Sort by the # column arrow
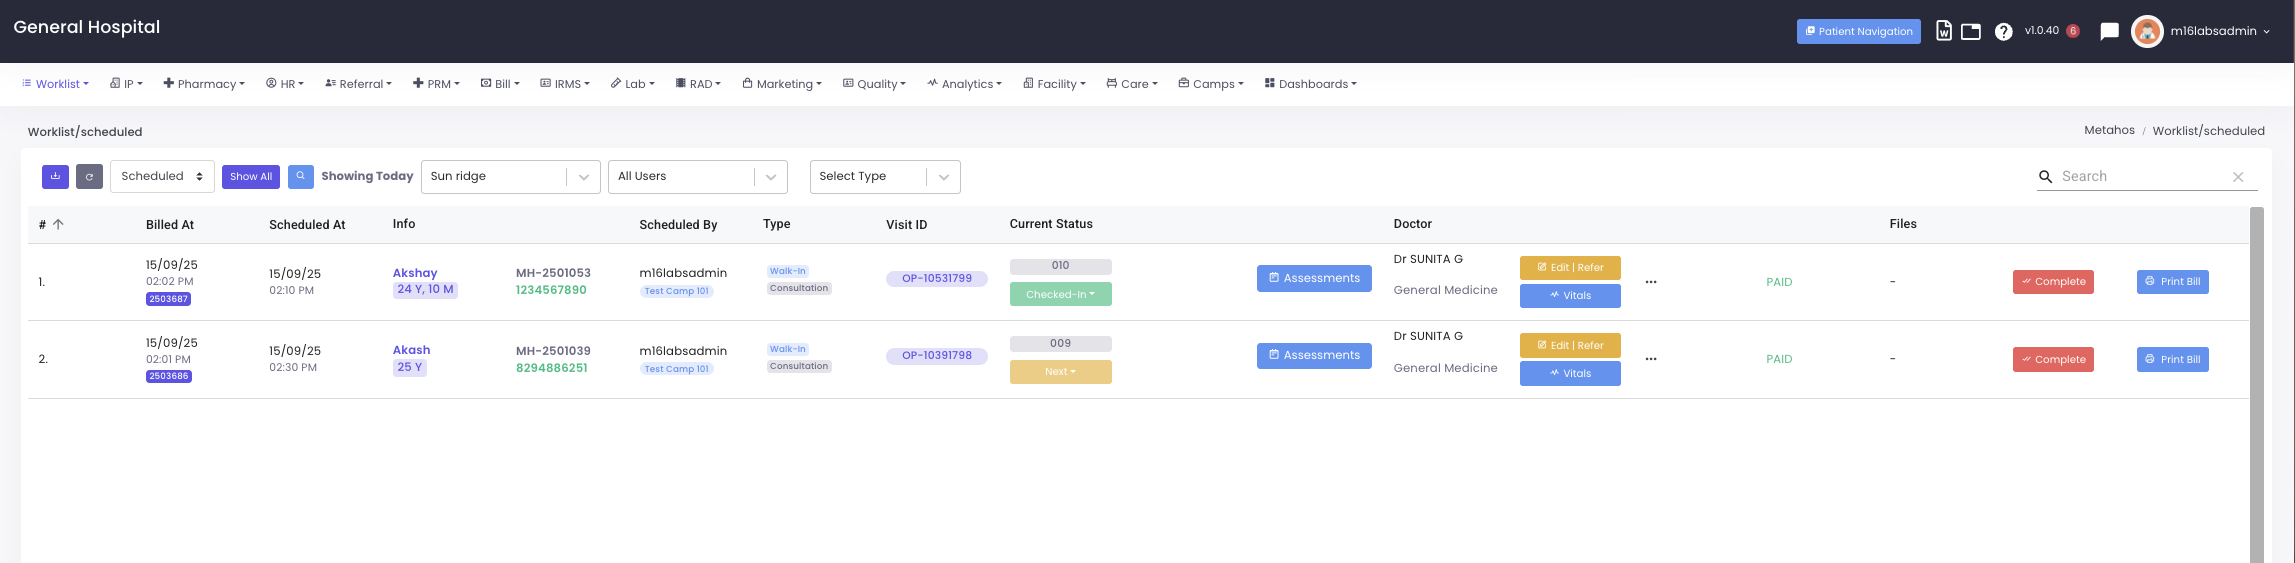Screen dimensions: 2295x563 coord(58,224)
